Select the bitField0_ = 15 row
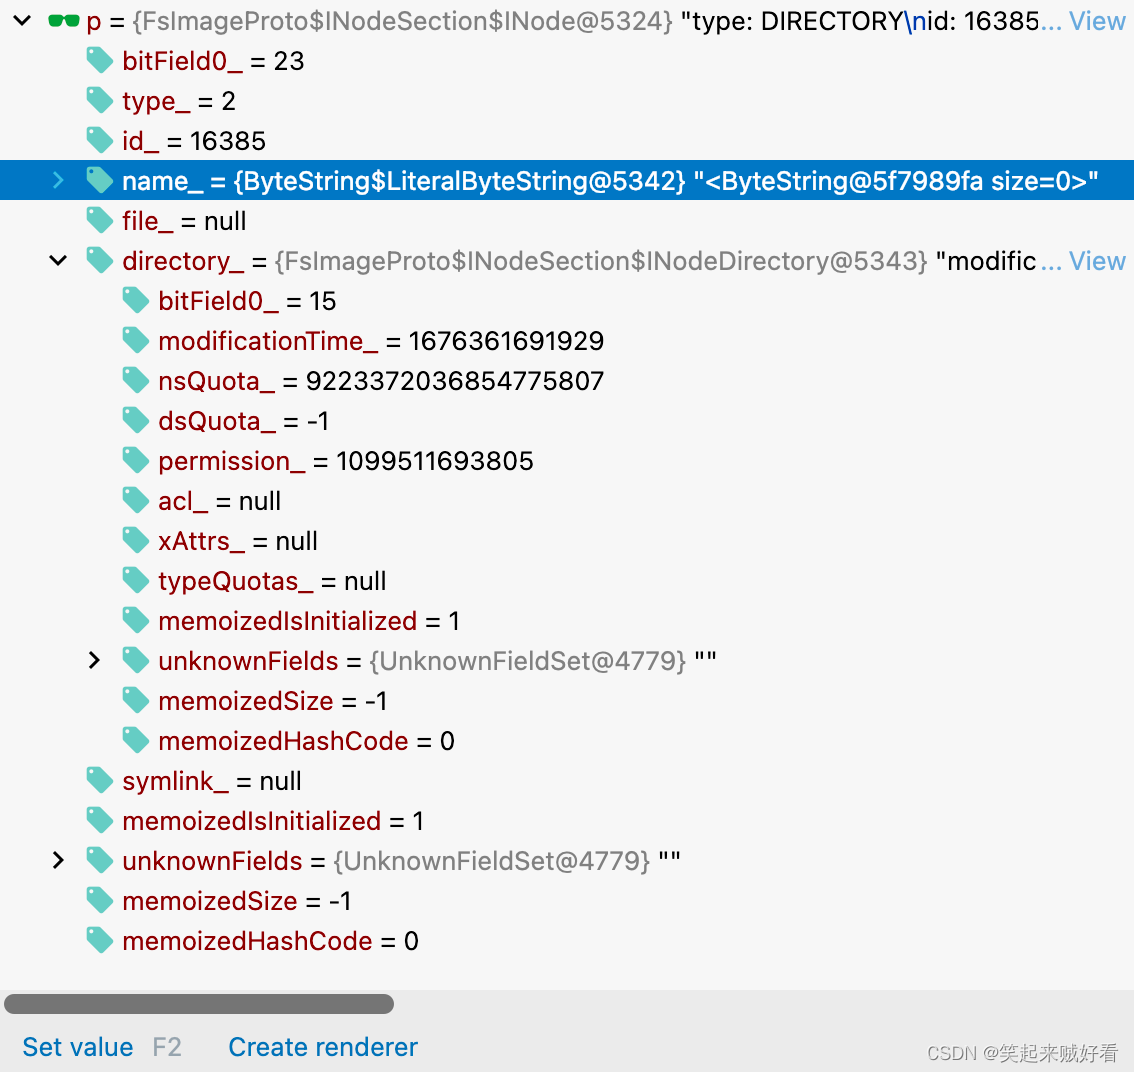The height and width of the screenshot is (1072, 1134). point(567,300)
